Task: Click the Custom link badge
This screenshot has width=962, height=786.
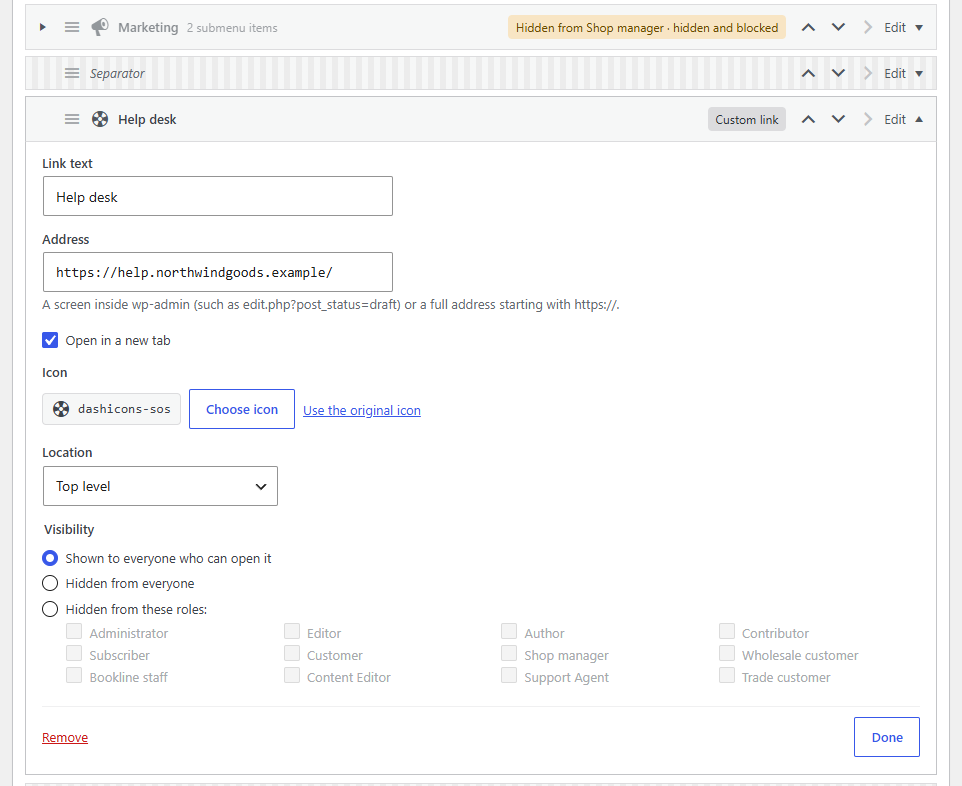Action: click(x=747, y=119)
